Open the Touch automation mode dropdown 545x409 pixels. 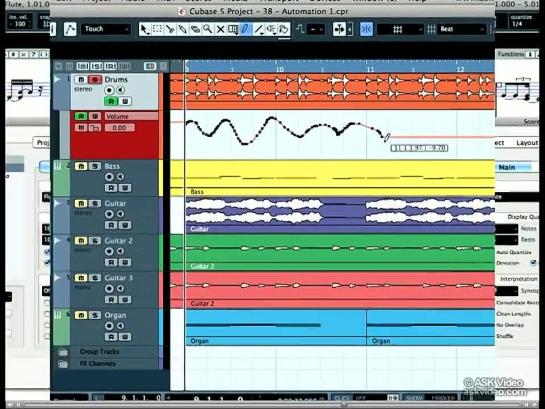(x=106, y=29)
